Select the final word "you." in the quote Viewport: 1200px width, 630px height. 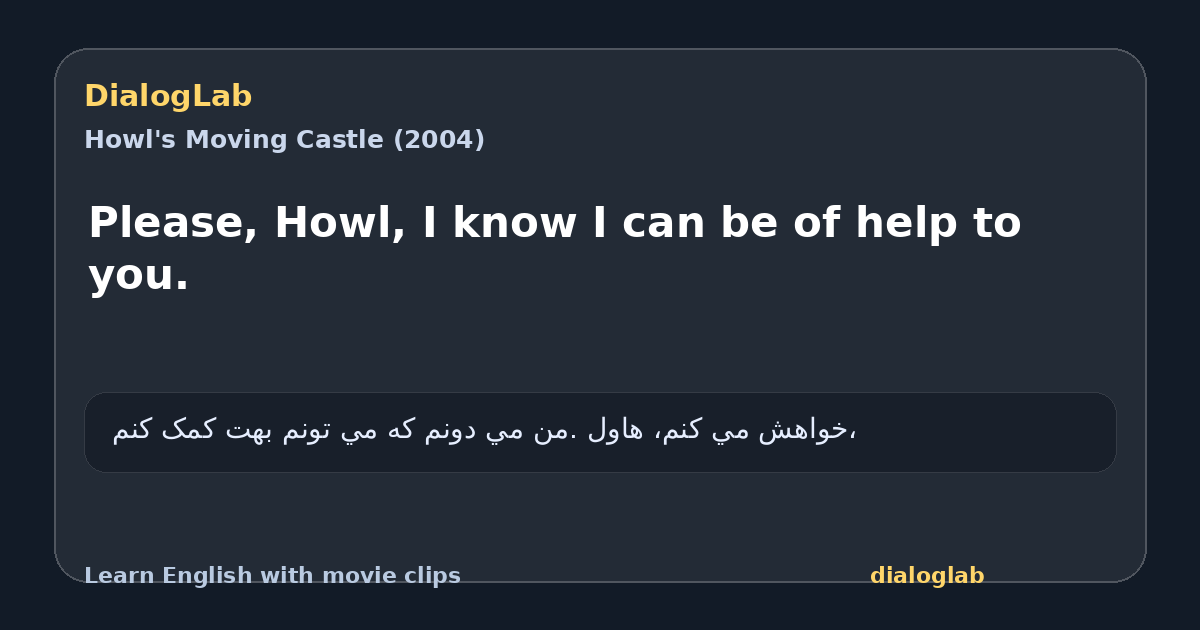click(138, 275)
